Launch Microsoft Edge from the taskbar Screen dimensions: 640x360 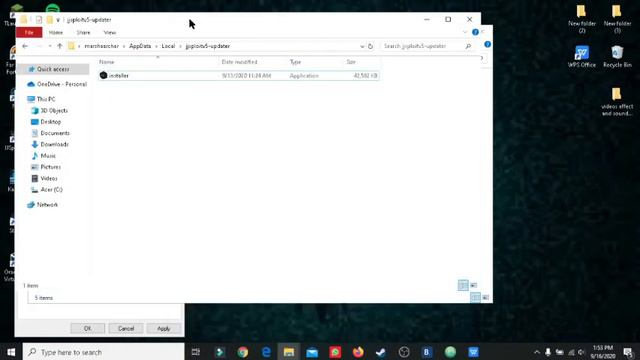[266, 352]
